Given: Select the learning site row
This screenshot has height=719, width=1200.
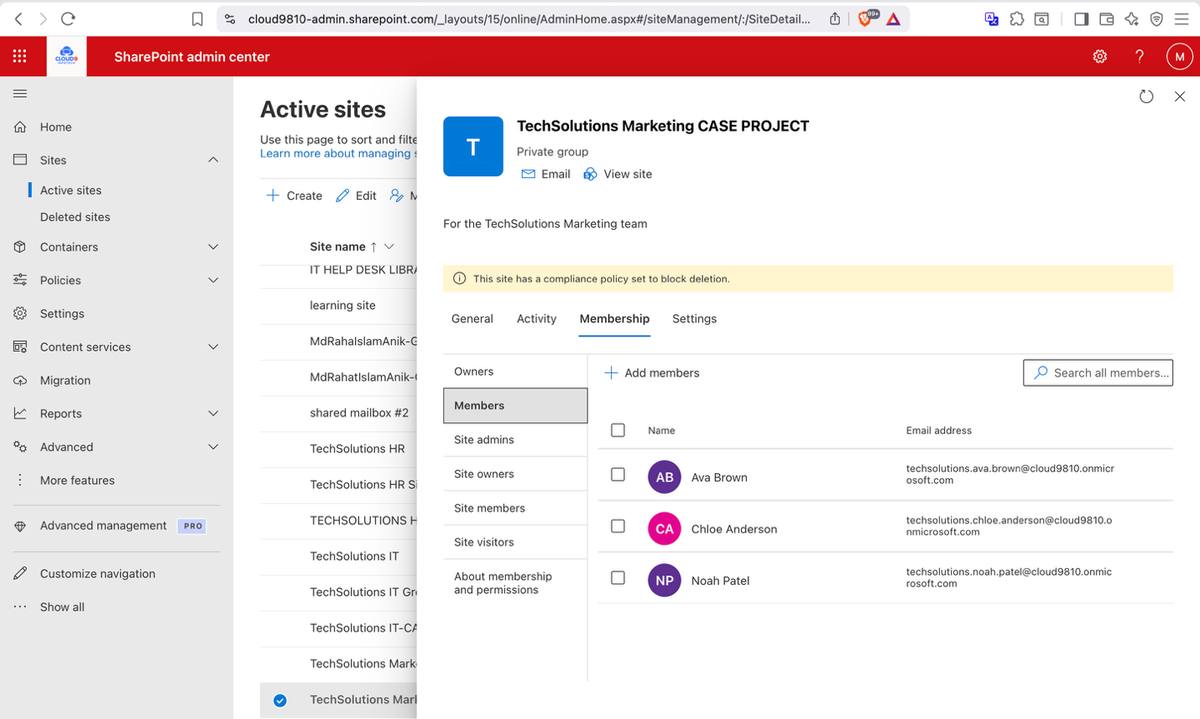Looking at the screenshot, I should click(x=338, y=305).
